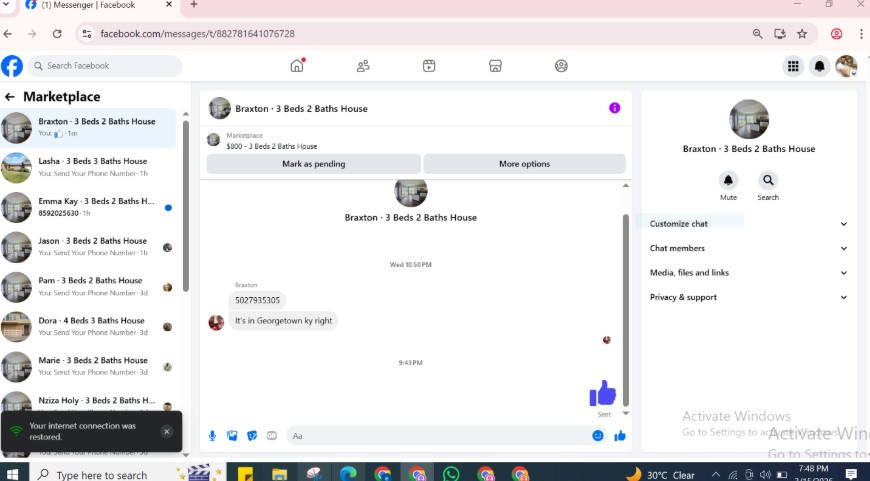870x481 pixels.
Task: Open File Explorer from the taskbar
Action: [280, 474]
